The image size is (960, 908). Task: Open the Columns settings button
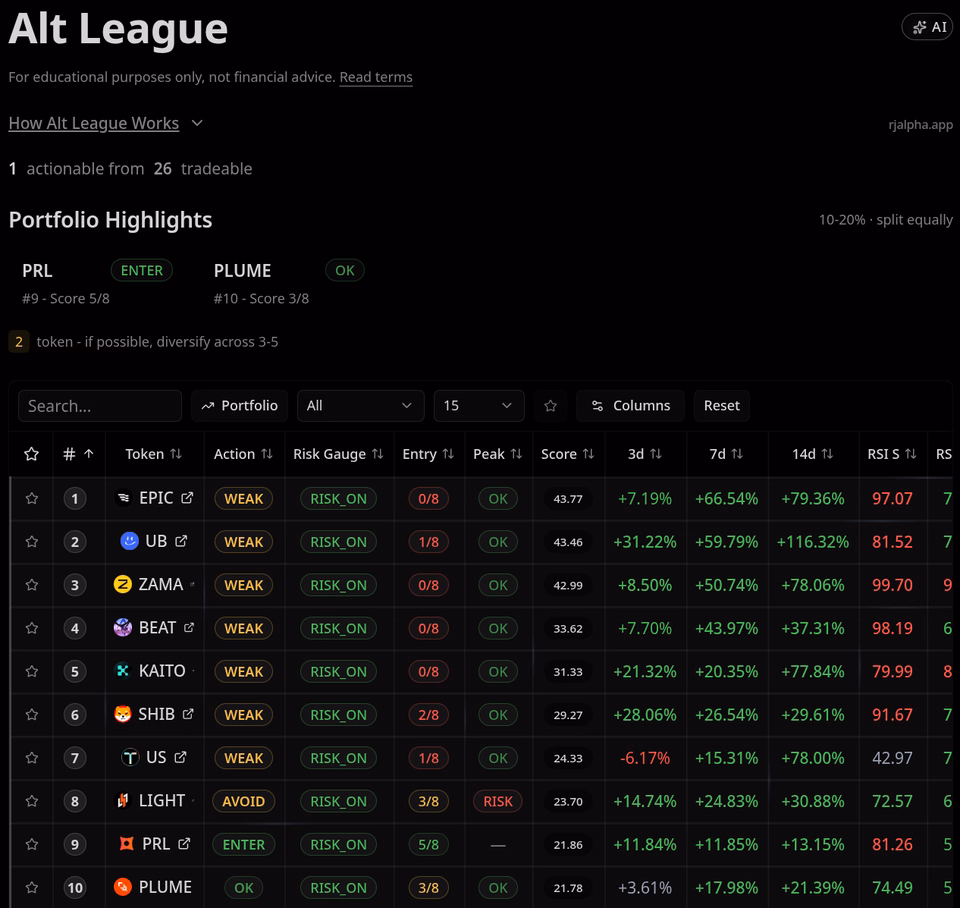[630, 406]
